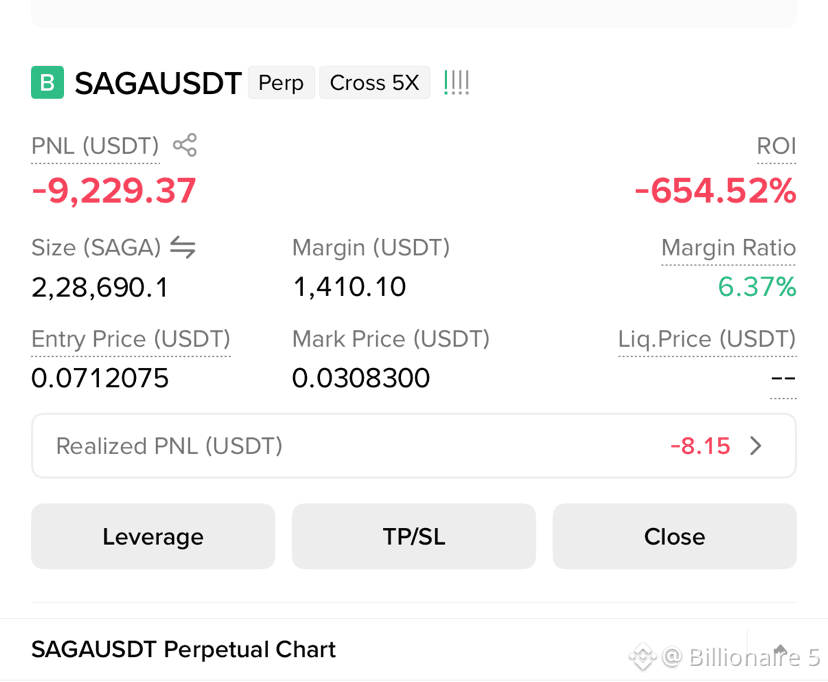Expand Realized PNL details chevron
Screen dimensions: 828x682
[756, 446]
